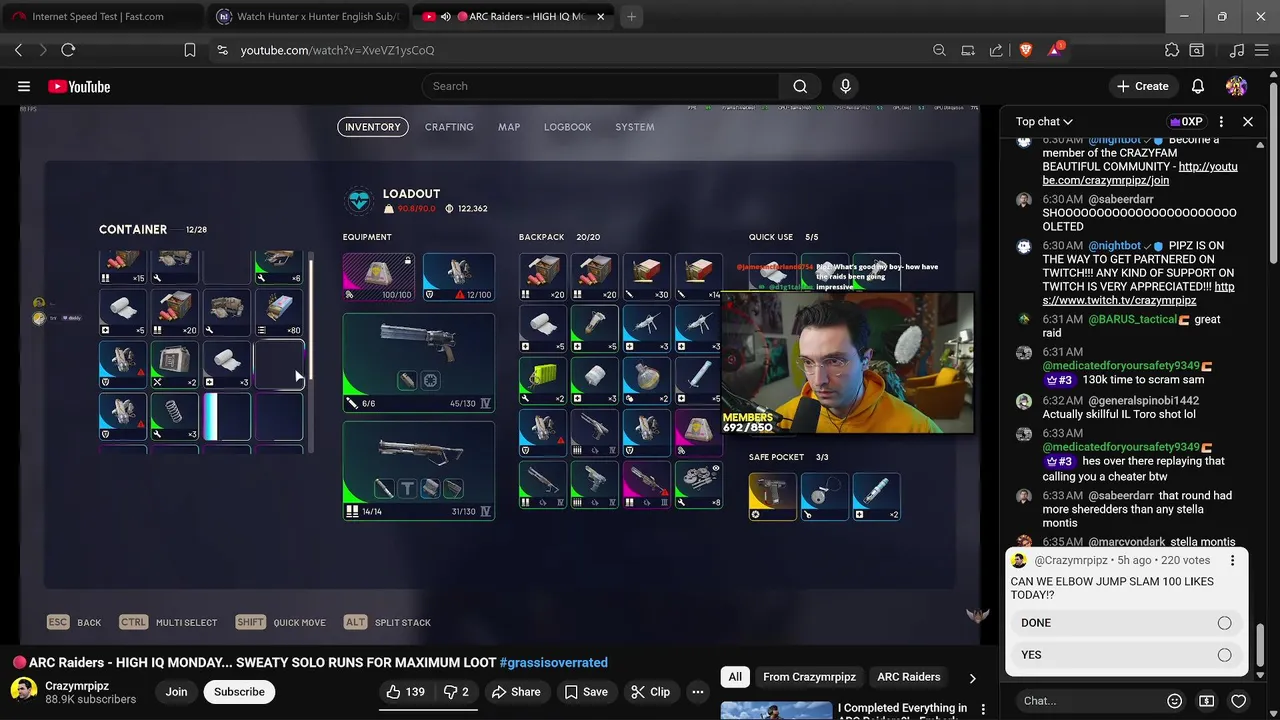Open the 0XP channel points badge
This screenshot has width=1280, height=720.
point(1185,122)
